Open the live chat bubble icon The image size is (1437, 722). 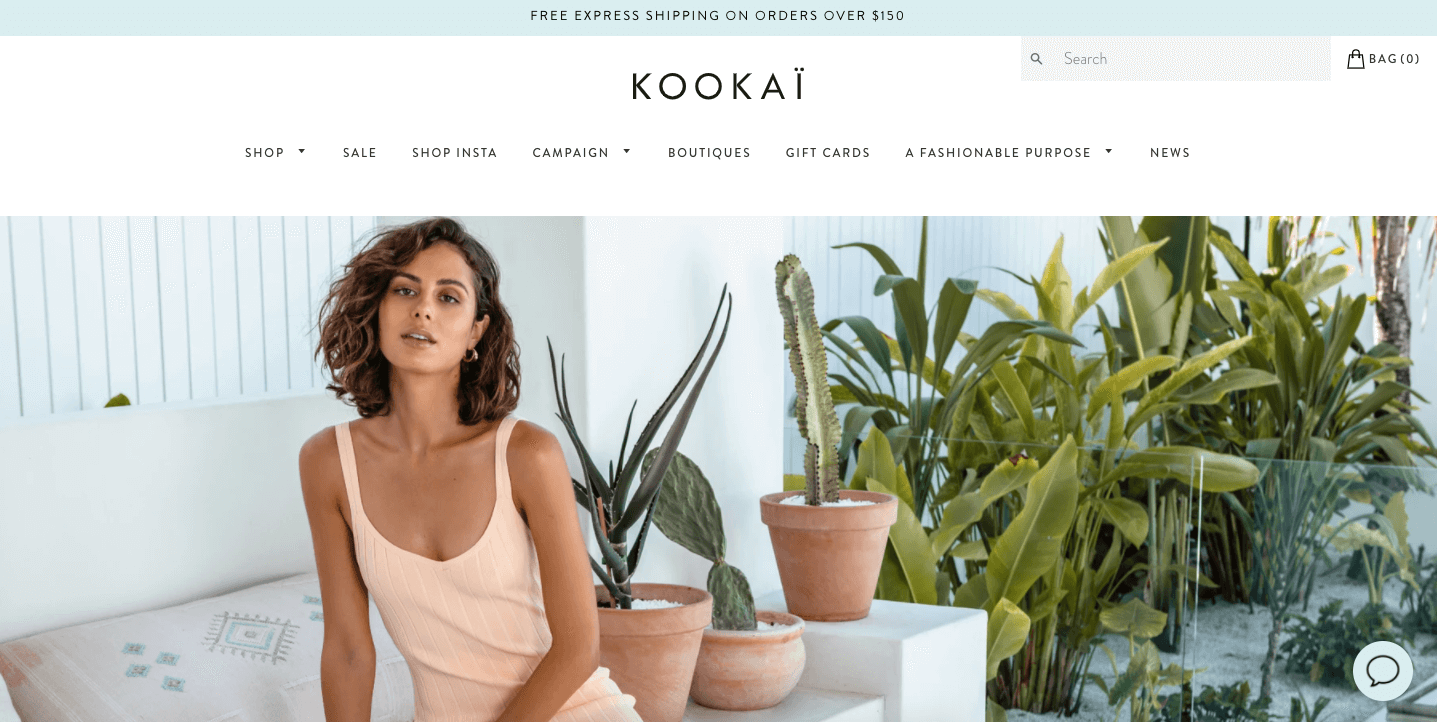click(1383, 670)
